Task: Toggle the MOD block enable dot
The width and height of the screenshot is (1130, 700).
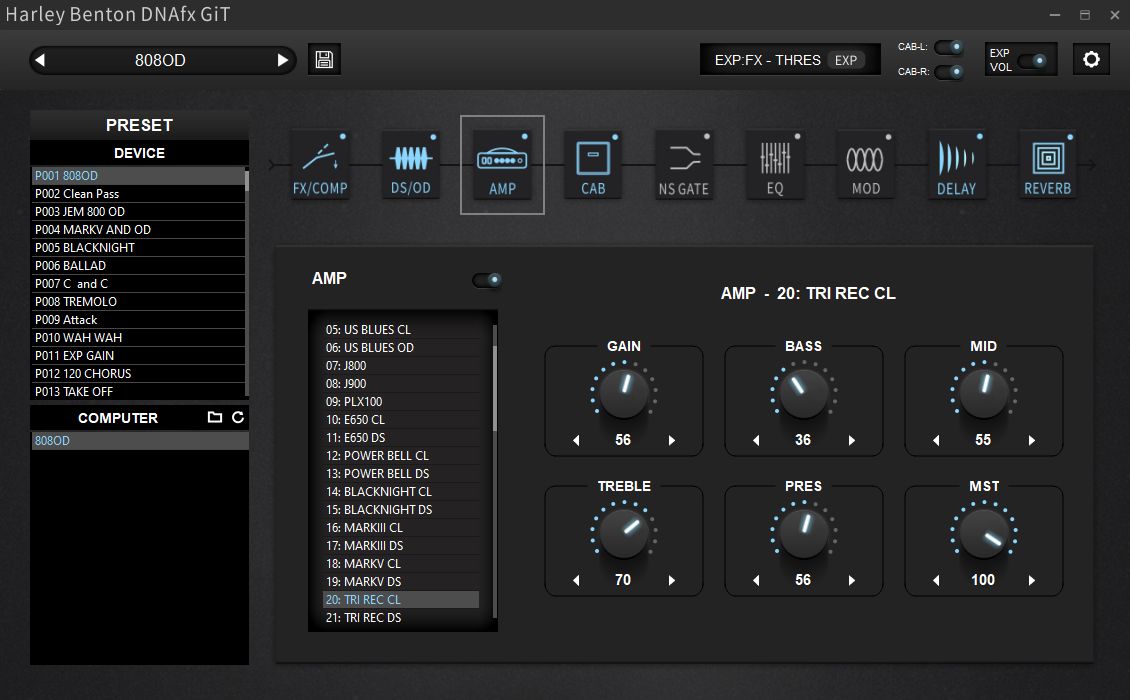Action: (x=889, y=136)
